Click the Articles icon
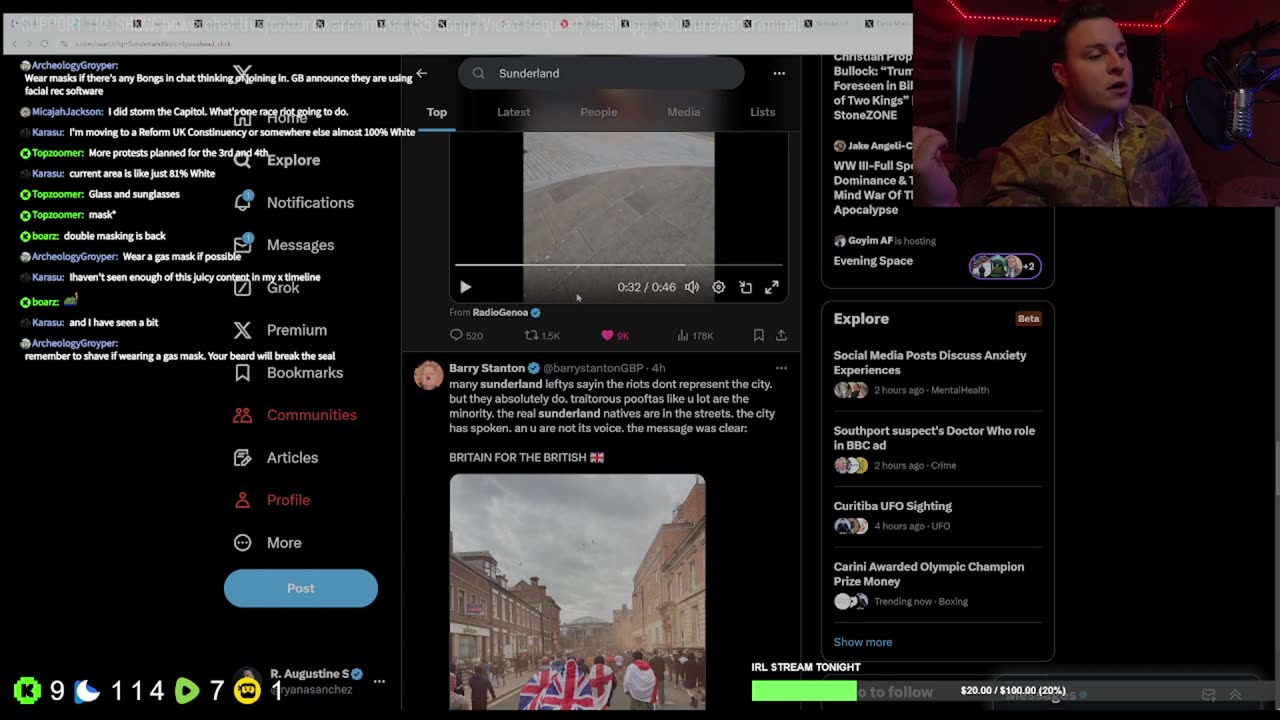 pyautogui.click(x=242, y=457)
